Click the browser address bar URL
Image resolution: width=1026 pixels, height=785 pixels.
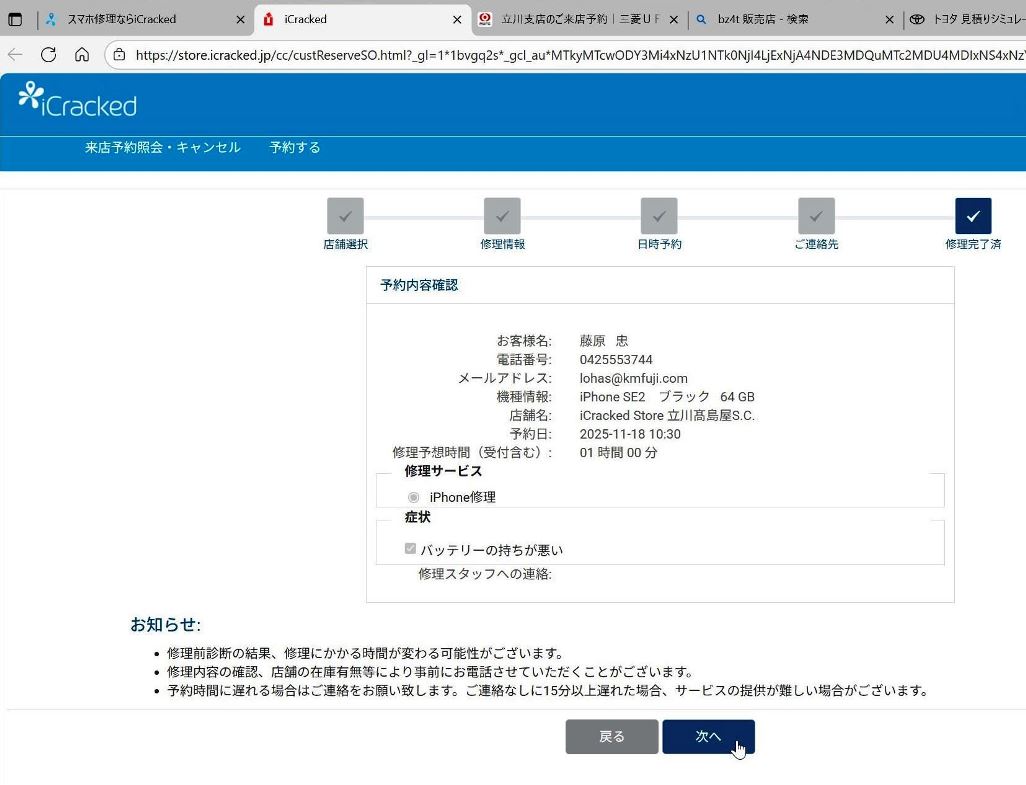coord(580,55)
